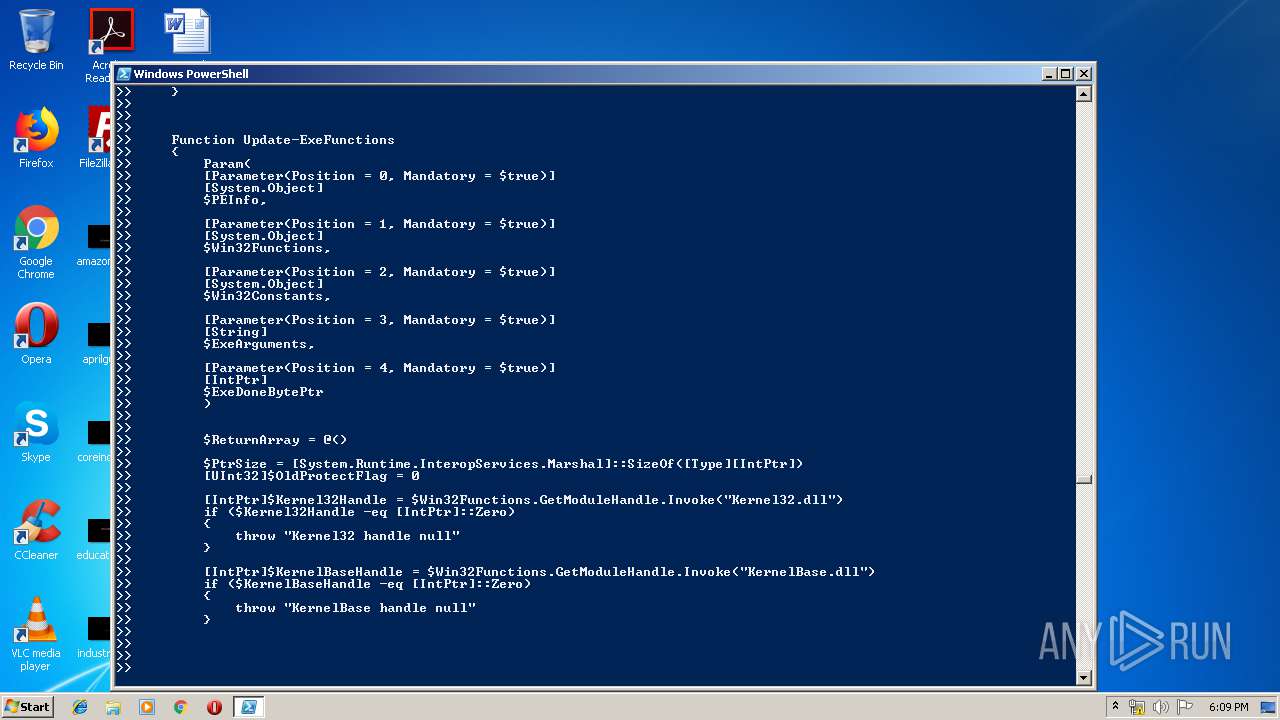Open the volume tray icon
The image size is (1280, 720).
(1161, 707)
